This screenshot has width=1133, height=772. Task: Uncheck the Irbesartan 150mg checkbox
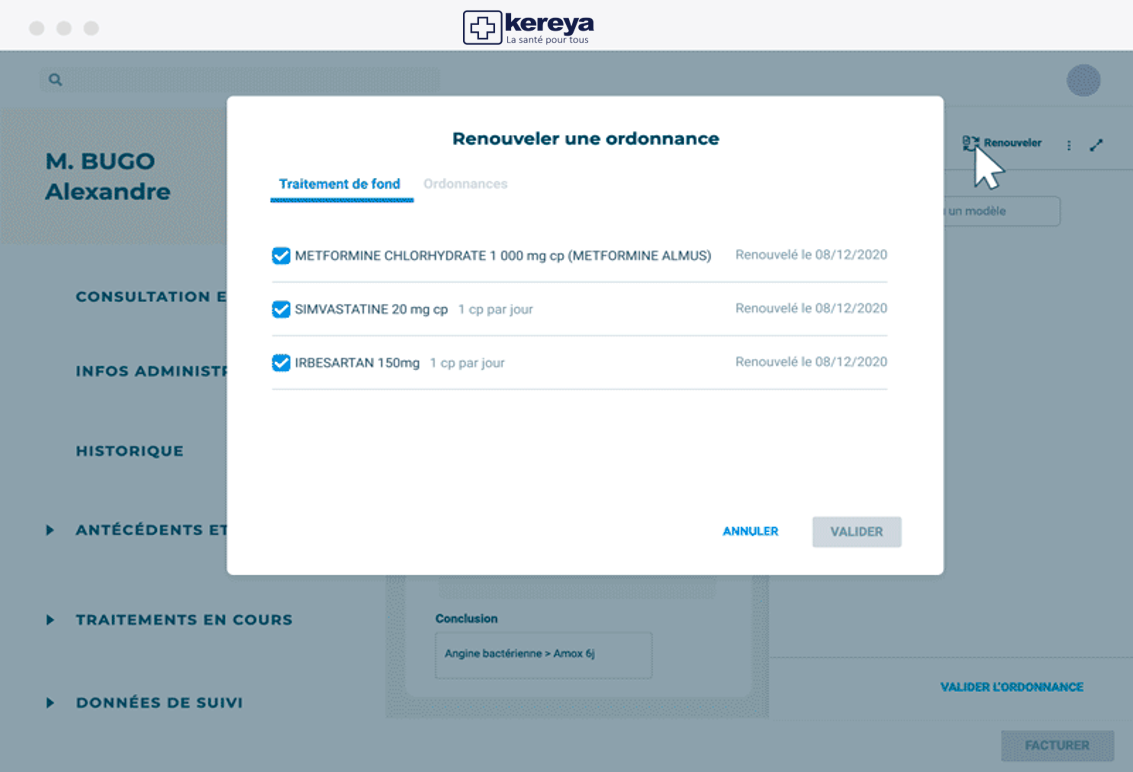281,363
